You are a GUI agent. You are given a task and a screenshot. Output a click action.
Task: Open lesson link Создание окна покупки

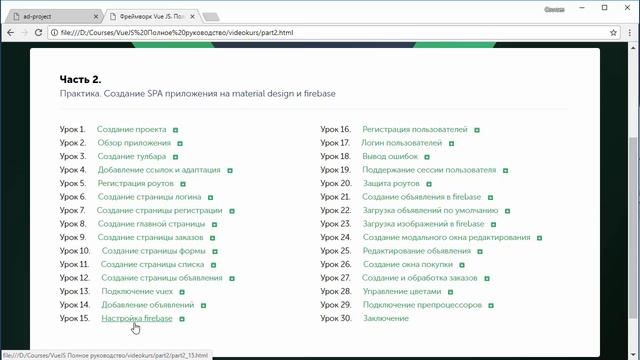tap(408, 264)
